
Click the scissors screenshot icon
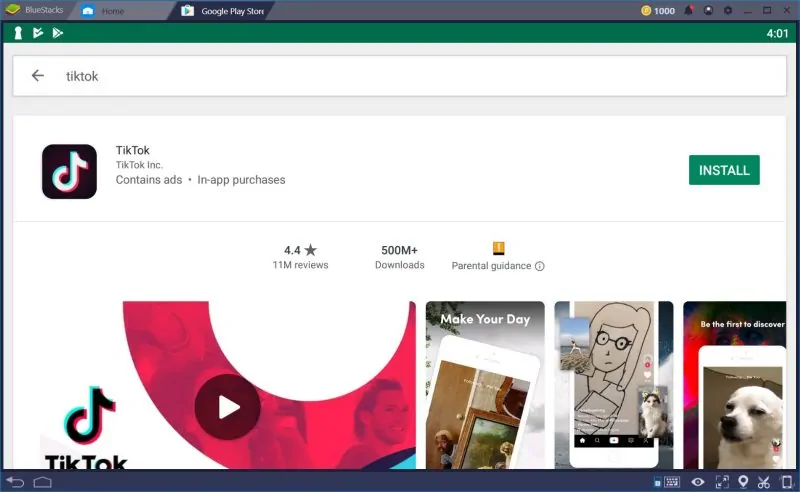[764, 482]
